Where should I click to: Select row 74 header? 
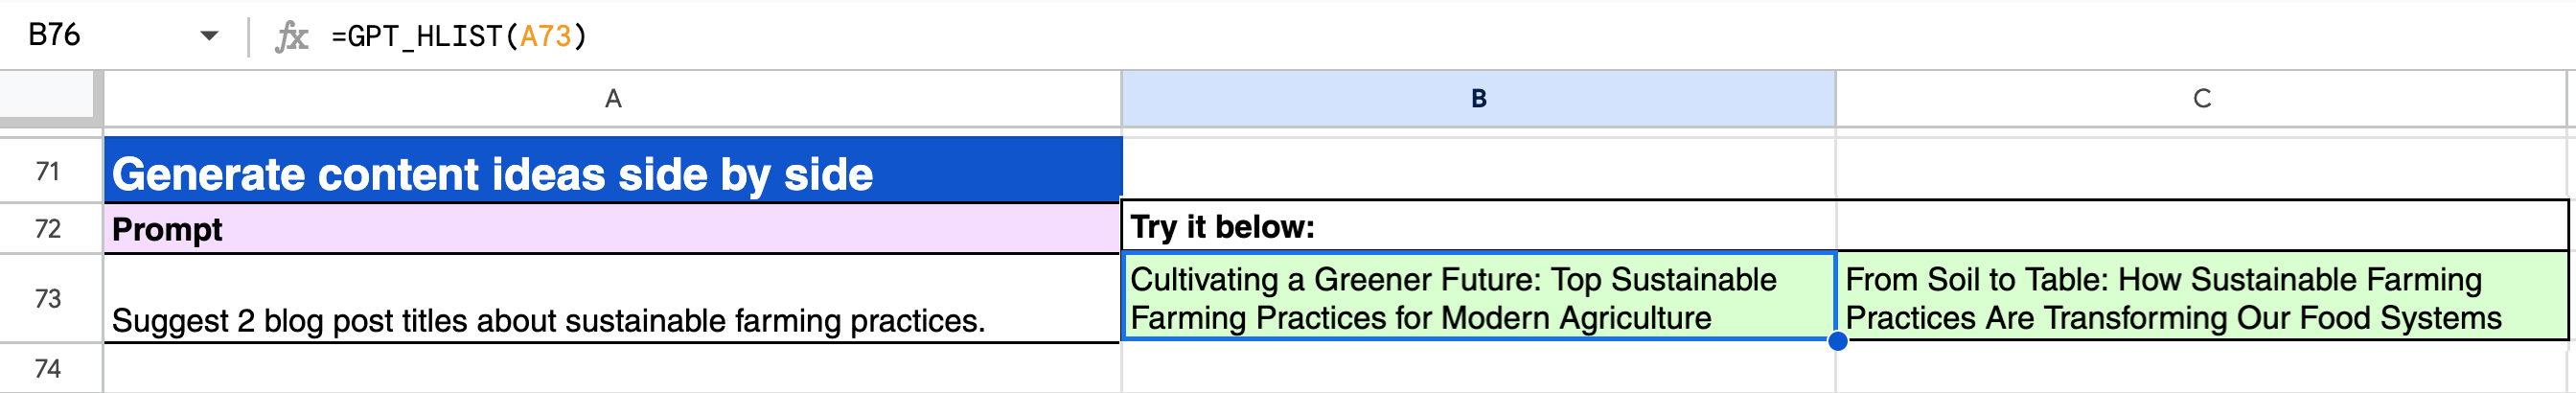(x=50, y=368)
